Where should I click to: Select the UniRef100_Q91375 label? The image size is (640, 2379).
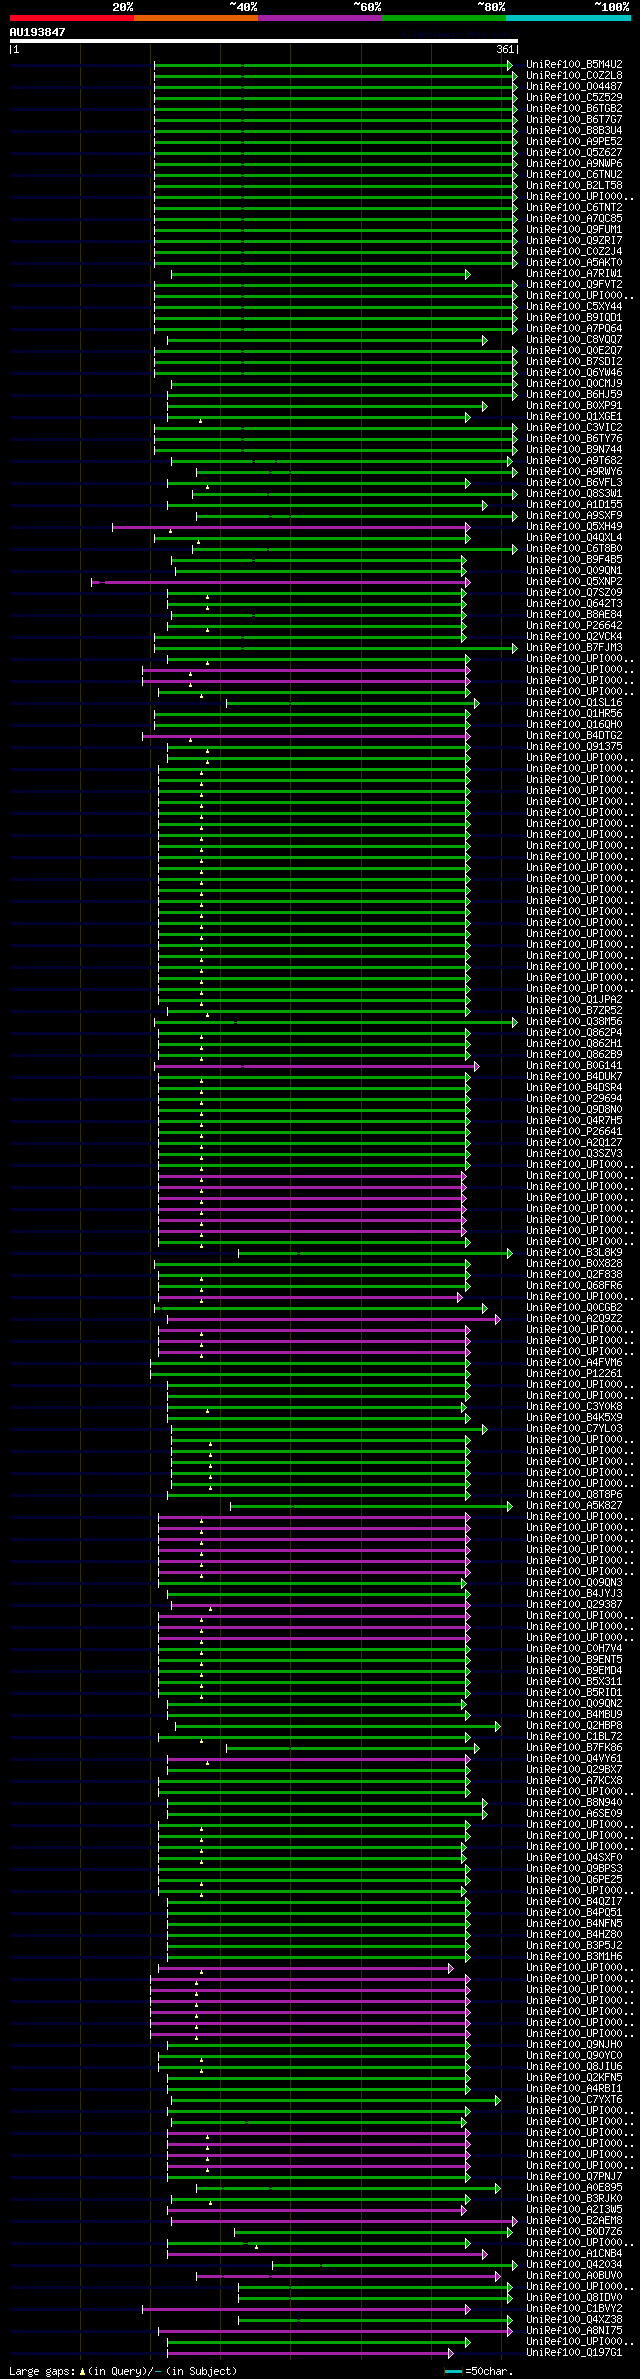tap(574, 747)
